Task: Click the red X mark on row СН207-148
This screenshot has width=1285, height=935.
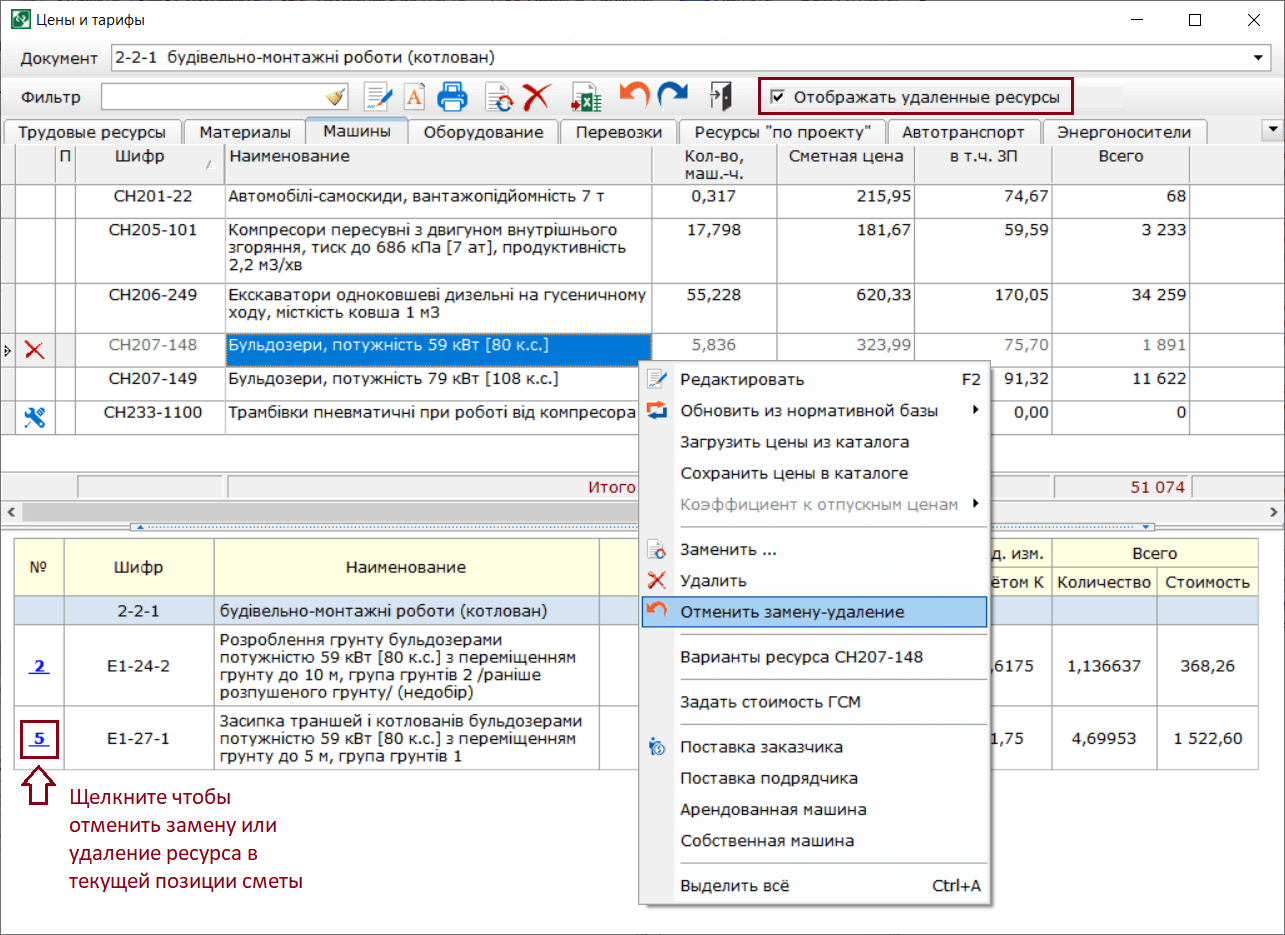Action: click(x=35, y=349)
